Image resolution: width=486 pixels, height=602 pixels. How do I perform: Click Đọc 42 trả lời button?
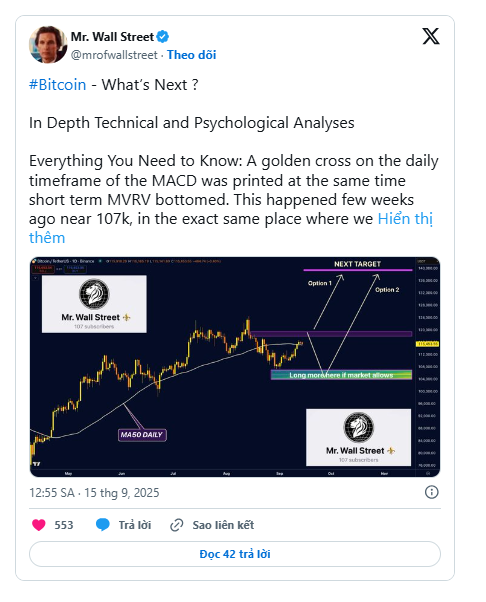click(x=235, y=554)
